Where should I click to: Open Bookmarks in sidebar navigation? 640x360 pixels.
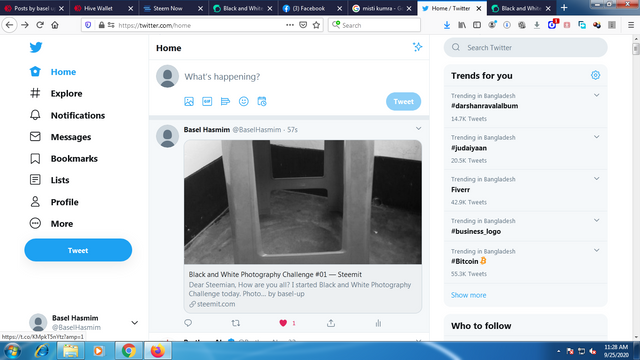click(64, 159)
